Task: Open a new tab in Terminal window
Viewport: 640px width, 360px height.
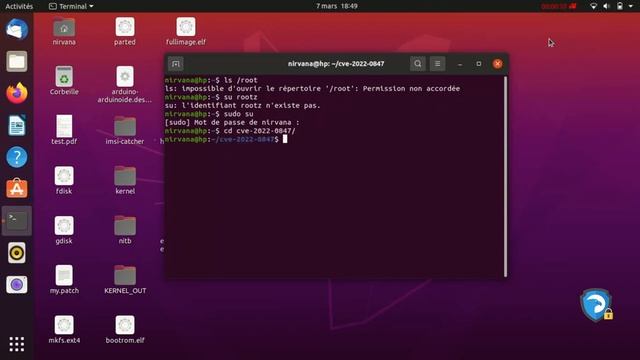Action: click(176, 64)
